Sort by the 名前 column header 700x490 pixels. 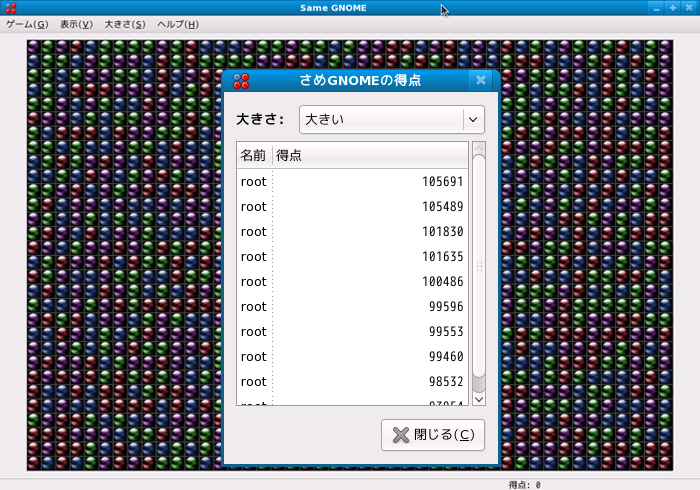click(254, 155)
